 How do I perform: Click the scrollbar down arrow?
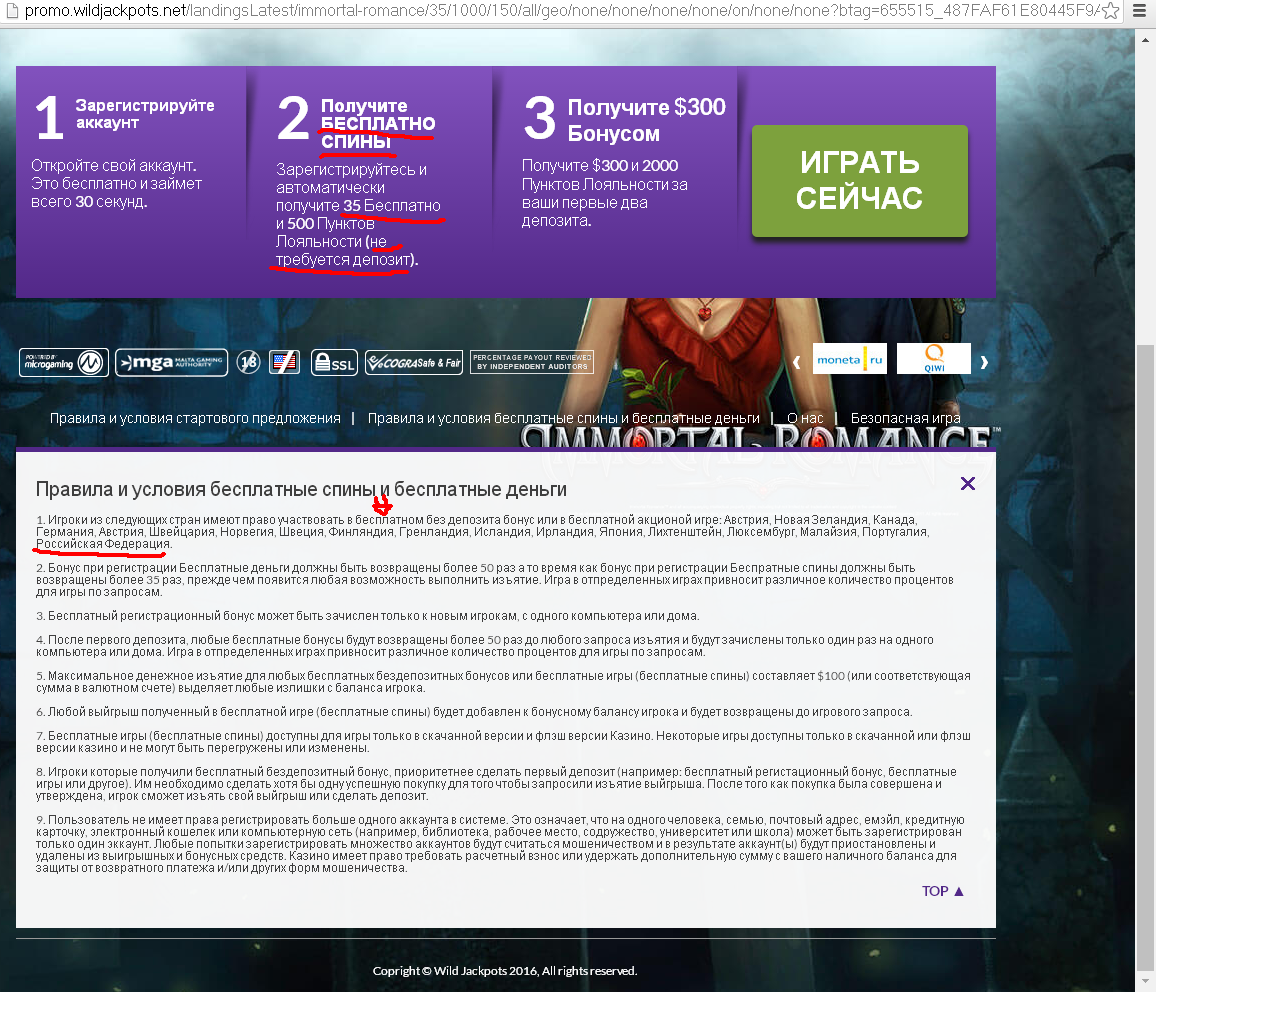[1145, 982]
